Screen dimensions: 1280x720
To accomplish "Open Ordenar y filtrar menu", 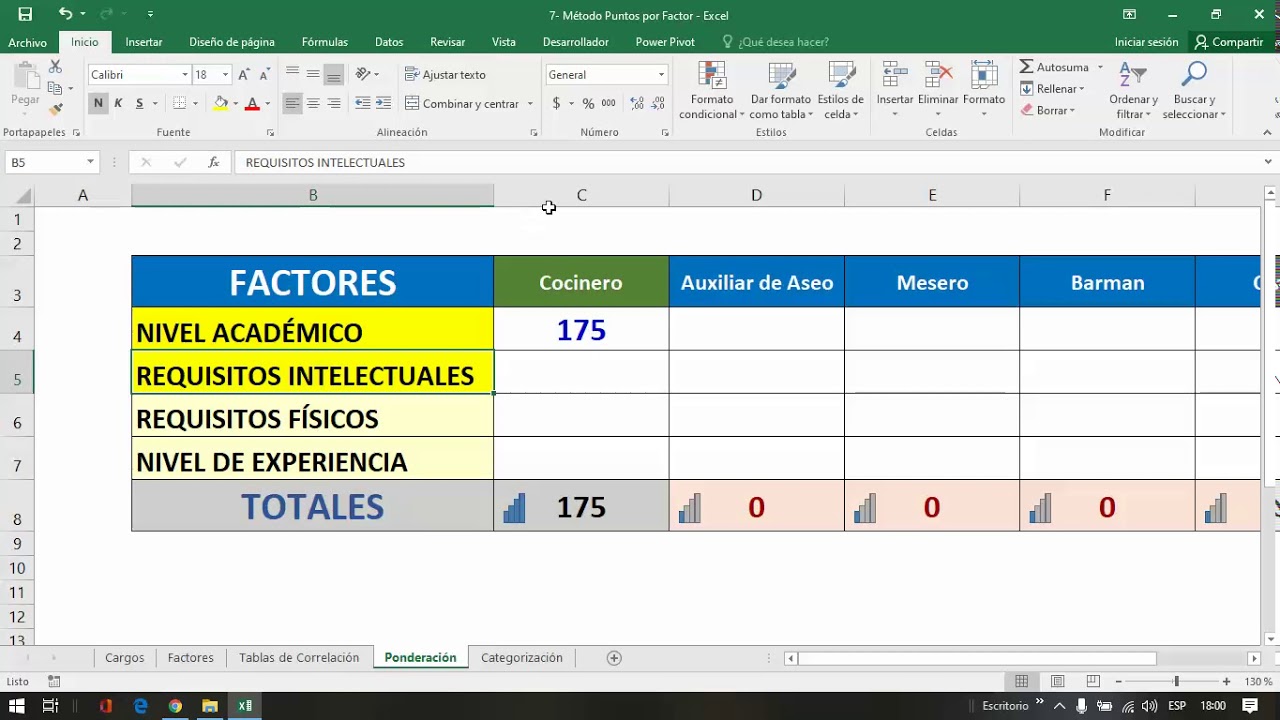I will (1133, 91).
